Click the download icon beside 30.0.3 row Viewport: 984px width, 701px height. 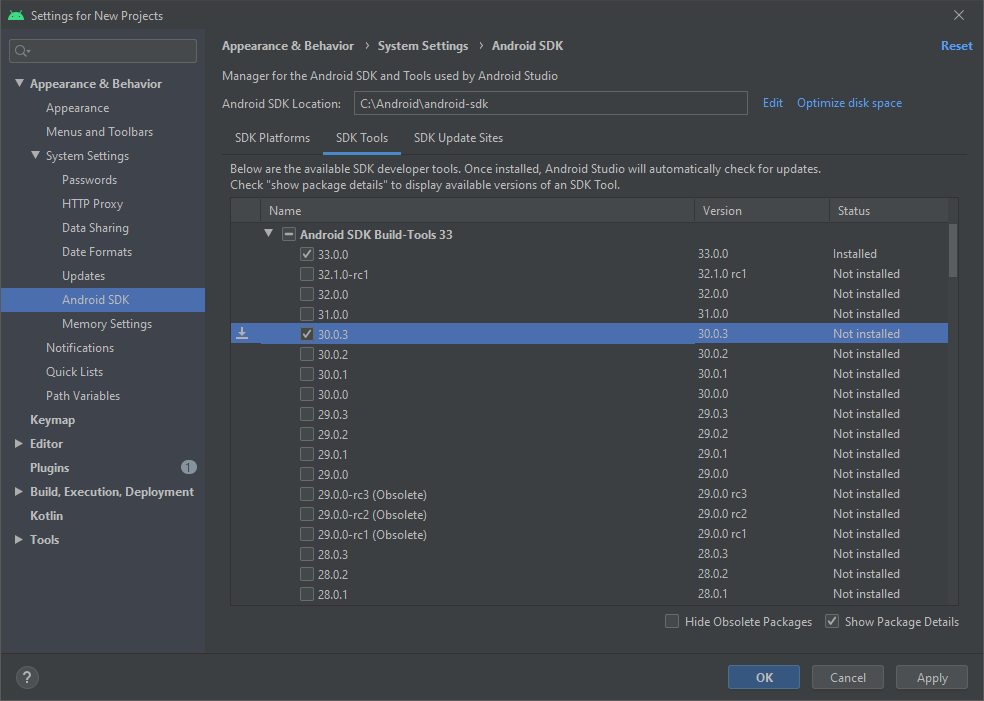[x=242, y=333]
